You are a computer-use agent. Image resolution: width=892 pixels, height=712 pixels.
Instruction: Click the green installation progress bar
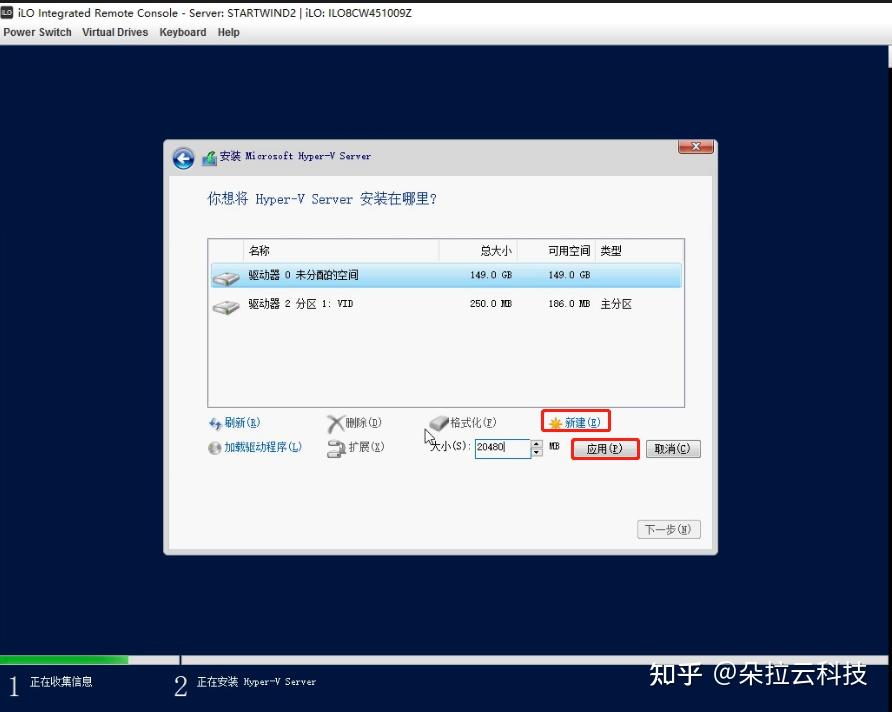65,660
